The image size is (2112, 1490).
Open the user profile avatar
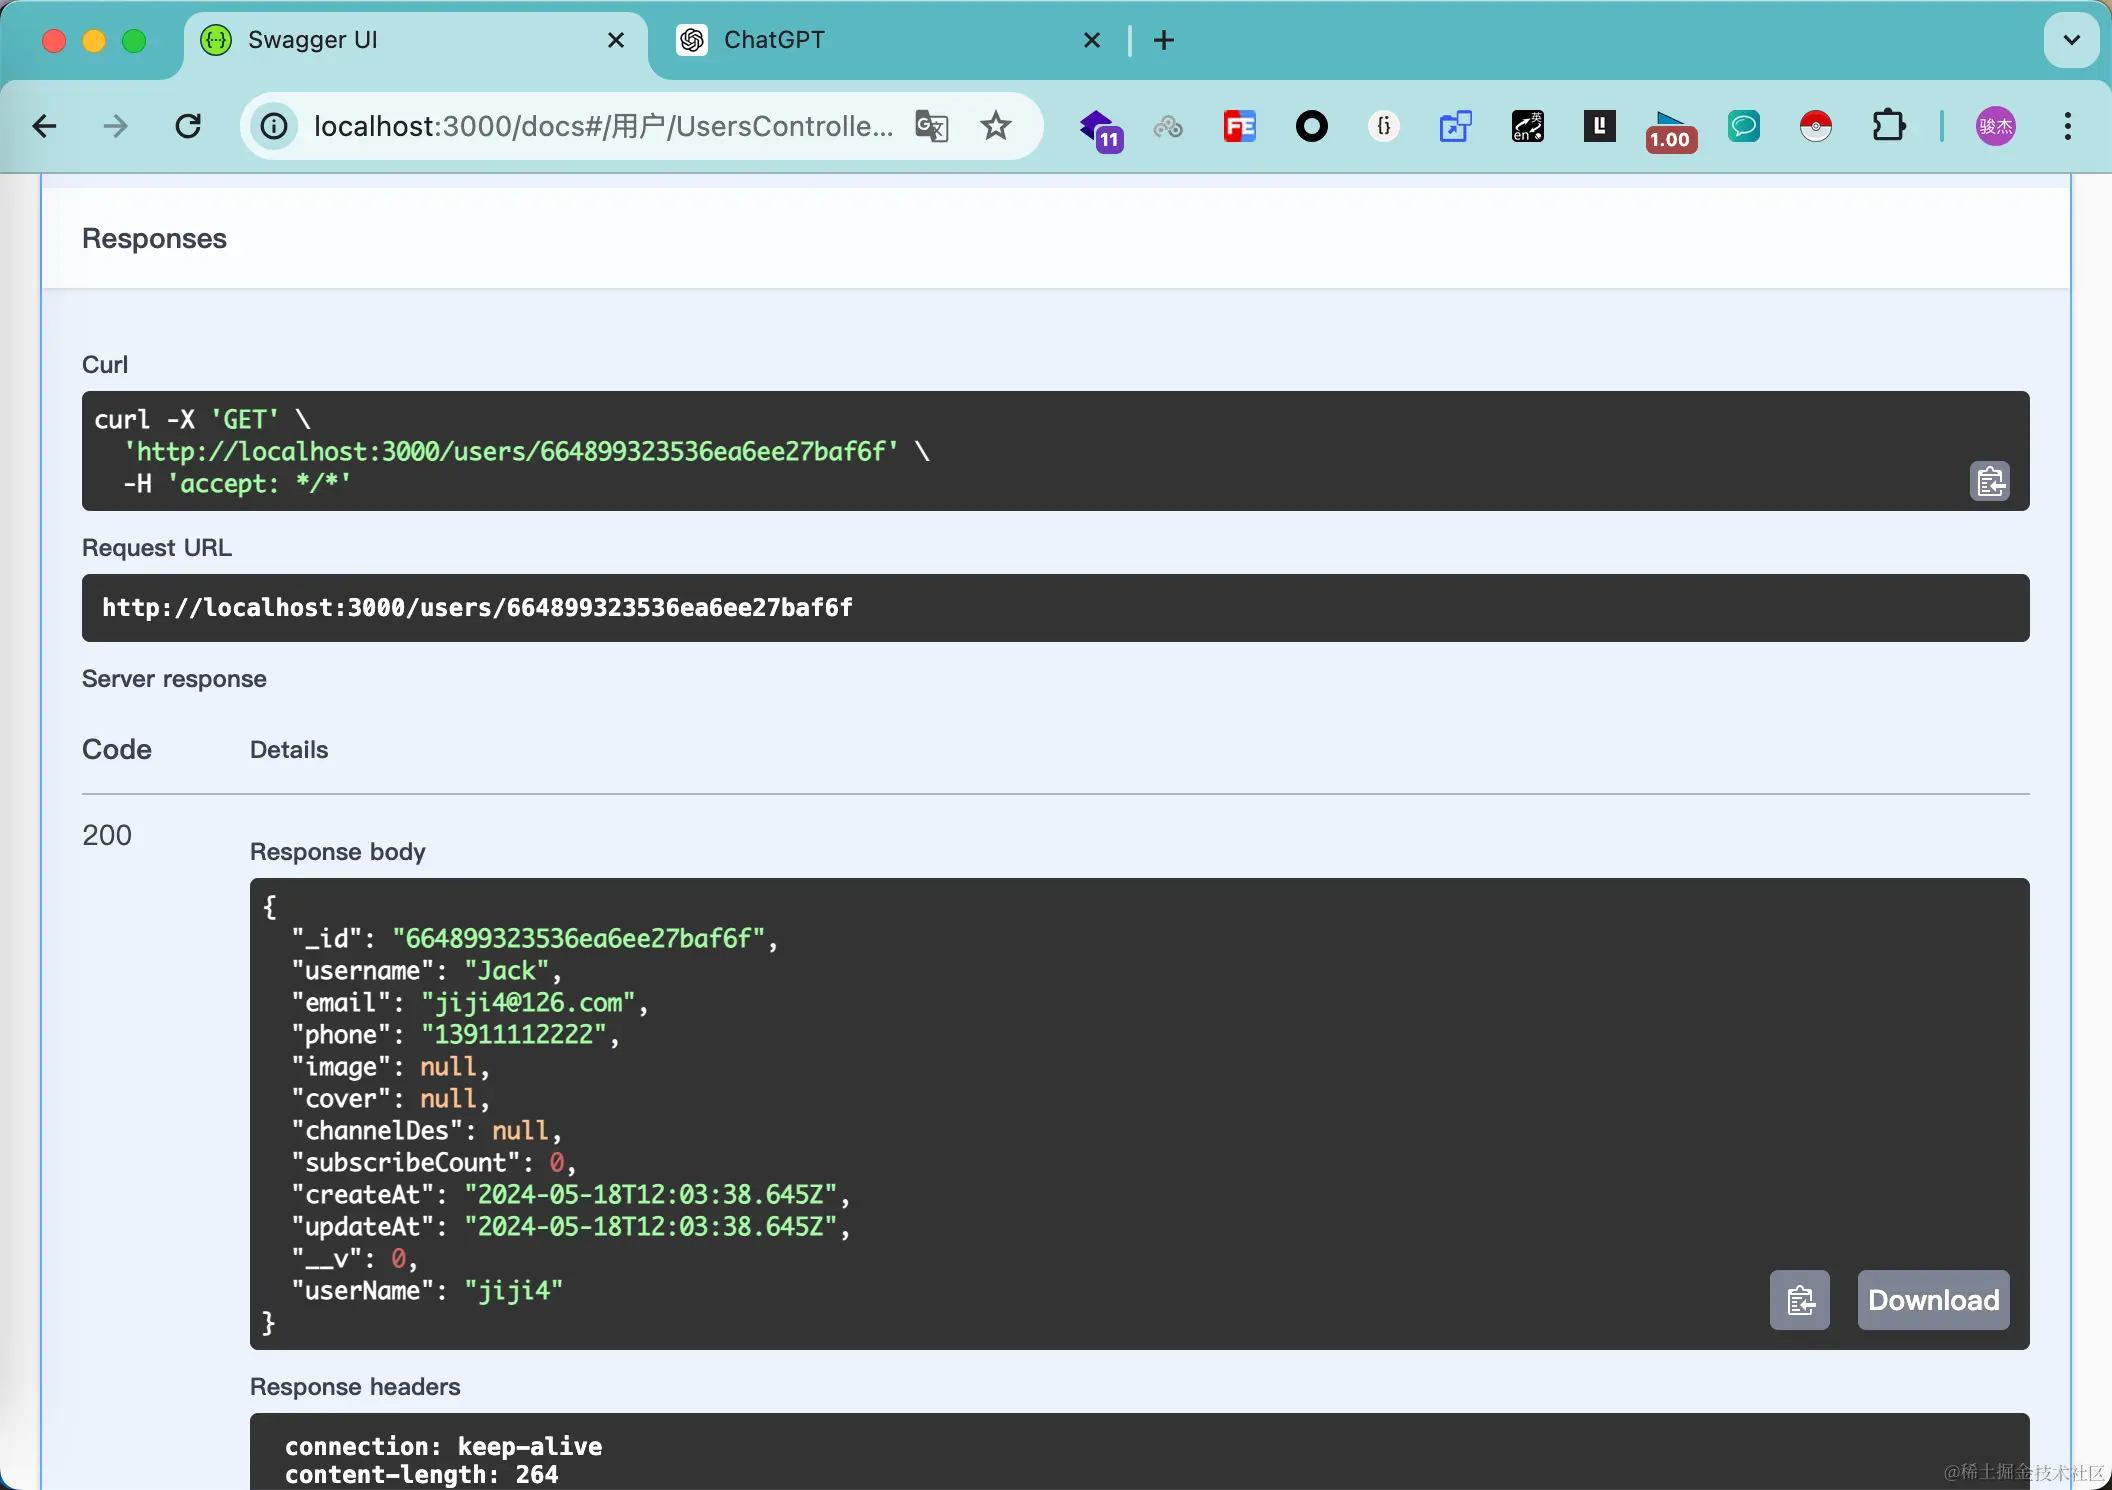pyautogui.click(x=1995, y=127)
